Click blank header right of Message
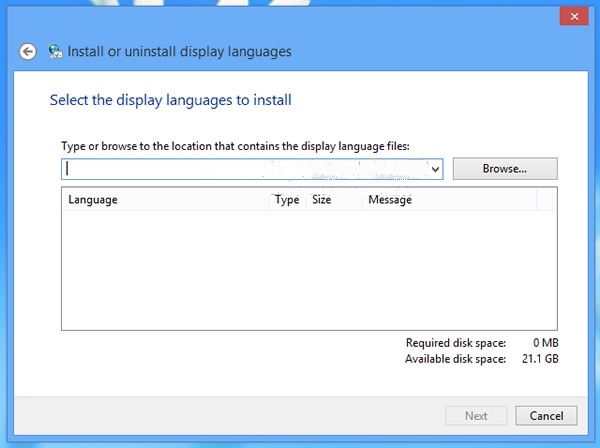This screenshot has height=448, width=600. point(547,200)
